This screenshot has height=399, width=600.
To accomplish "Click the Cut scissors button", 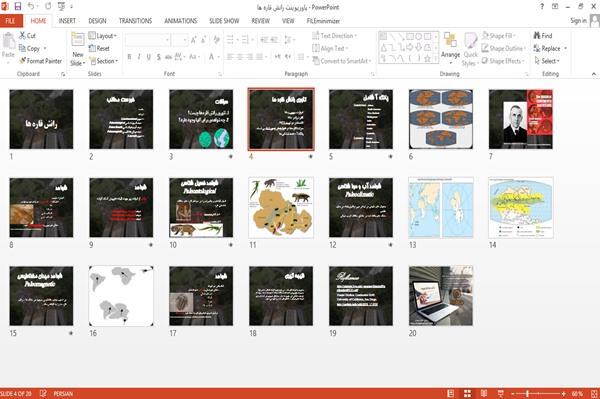I will click(x=27, y=36).
